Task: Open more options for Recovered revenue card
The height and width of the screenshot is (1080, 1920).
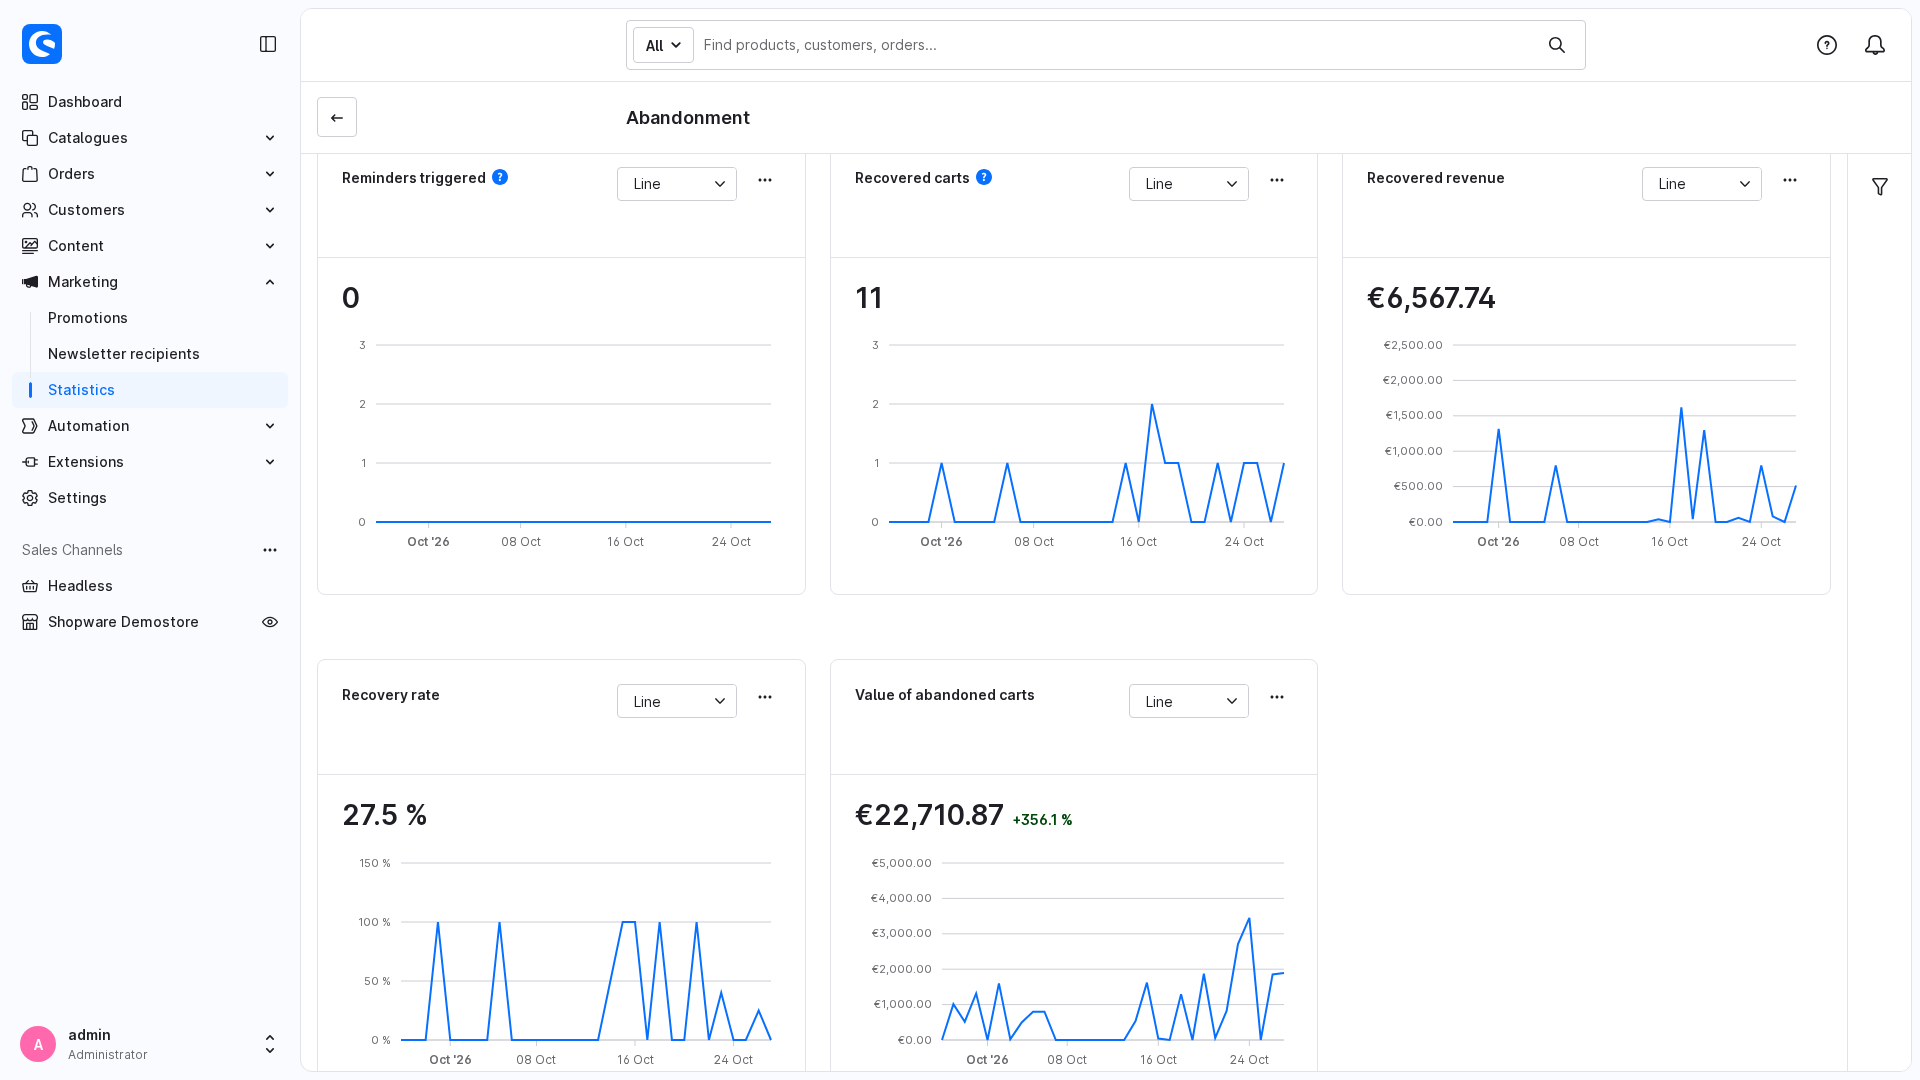Action: tap(1790, 180)
